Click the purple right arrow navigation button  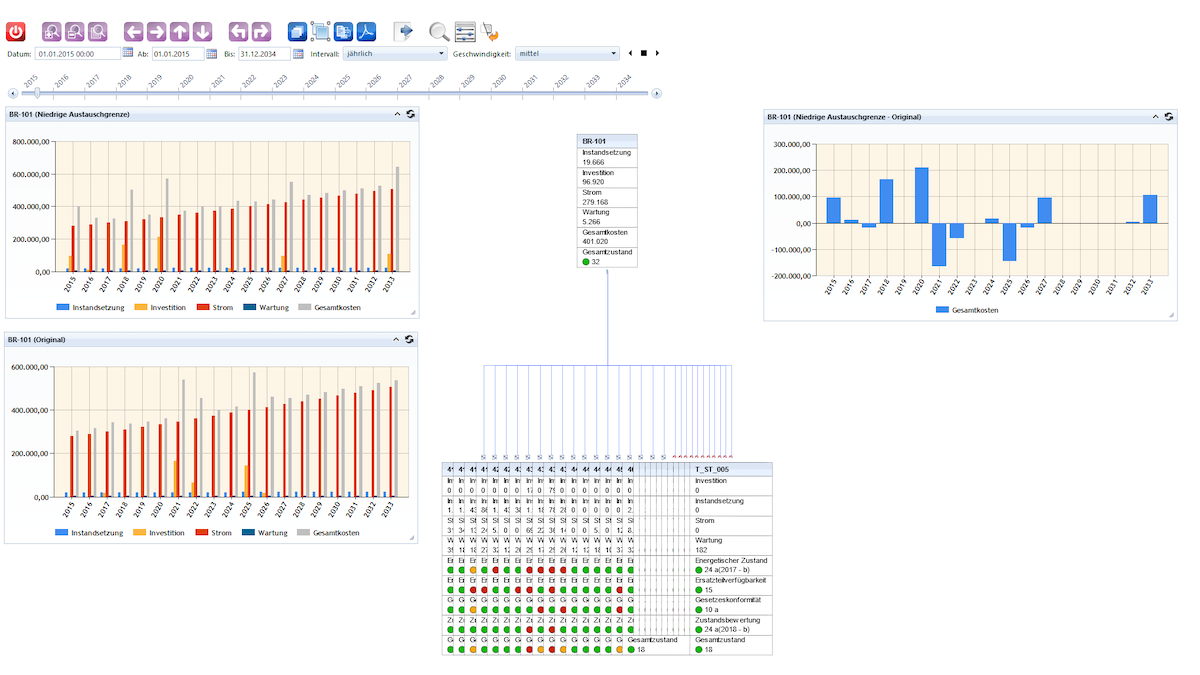coord(157,31)
